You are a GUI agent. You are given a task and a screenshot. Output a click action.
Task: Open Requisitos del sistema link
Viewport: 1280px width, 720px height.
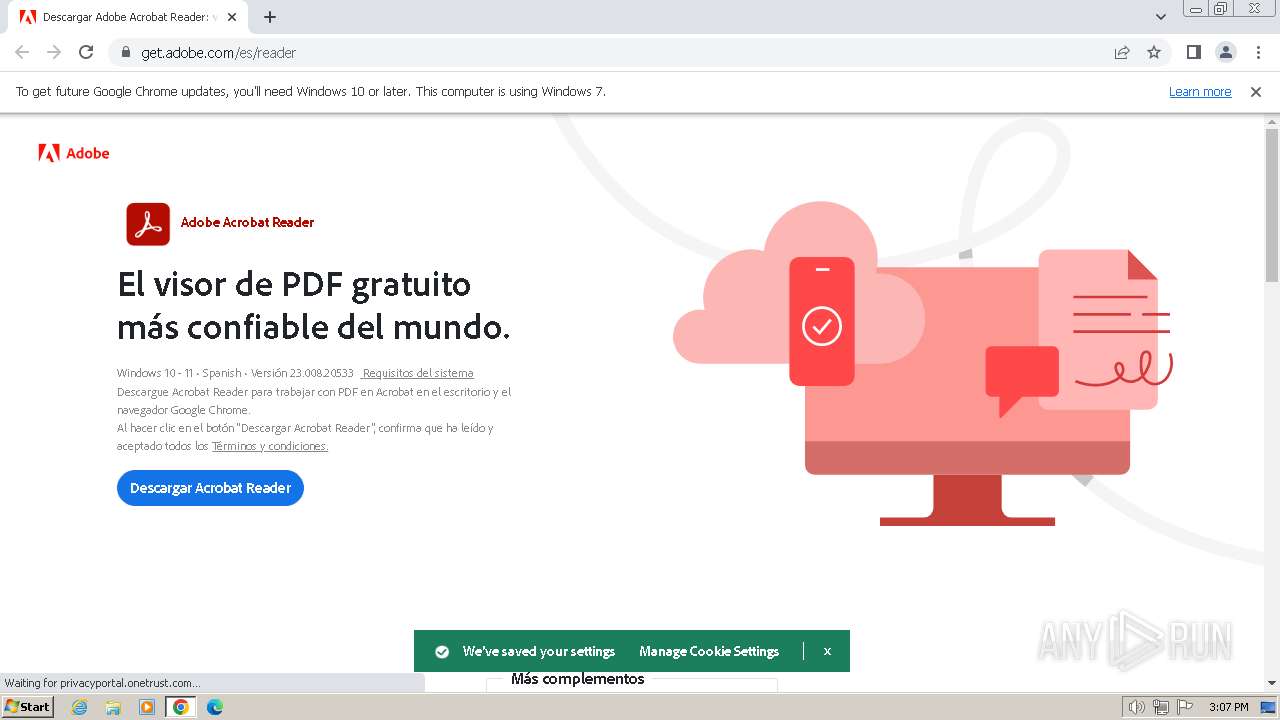point(417,373)
